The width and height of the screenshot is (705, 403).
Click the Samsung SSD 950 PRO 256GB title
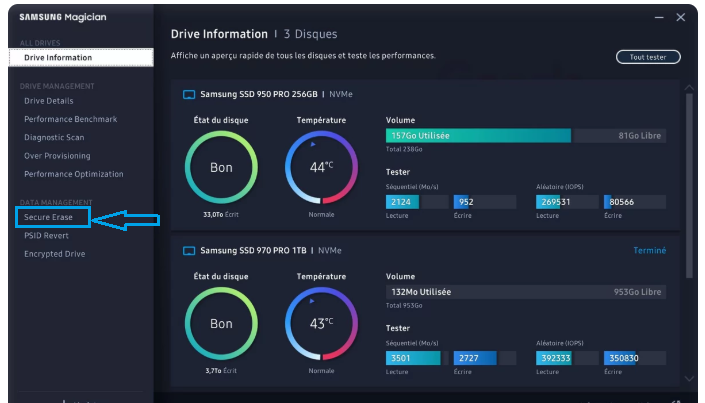tap(259, 94)
